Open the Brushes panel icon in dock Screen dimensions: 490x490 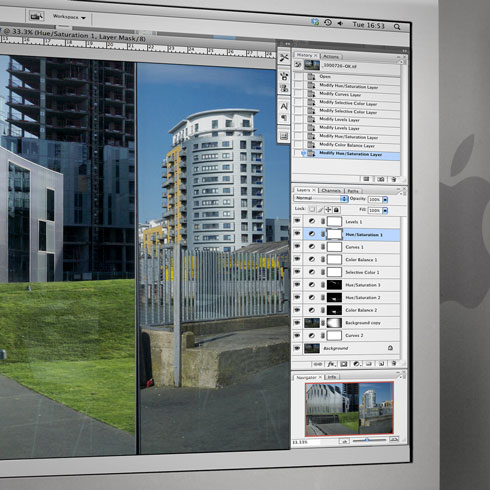click(x=284, y=76)
